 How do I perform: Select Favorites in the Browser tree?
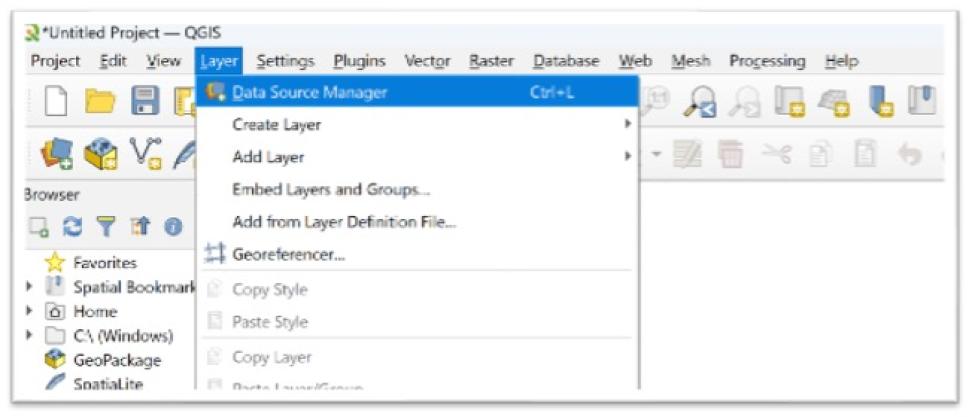coord(104,263)
